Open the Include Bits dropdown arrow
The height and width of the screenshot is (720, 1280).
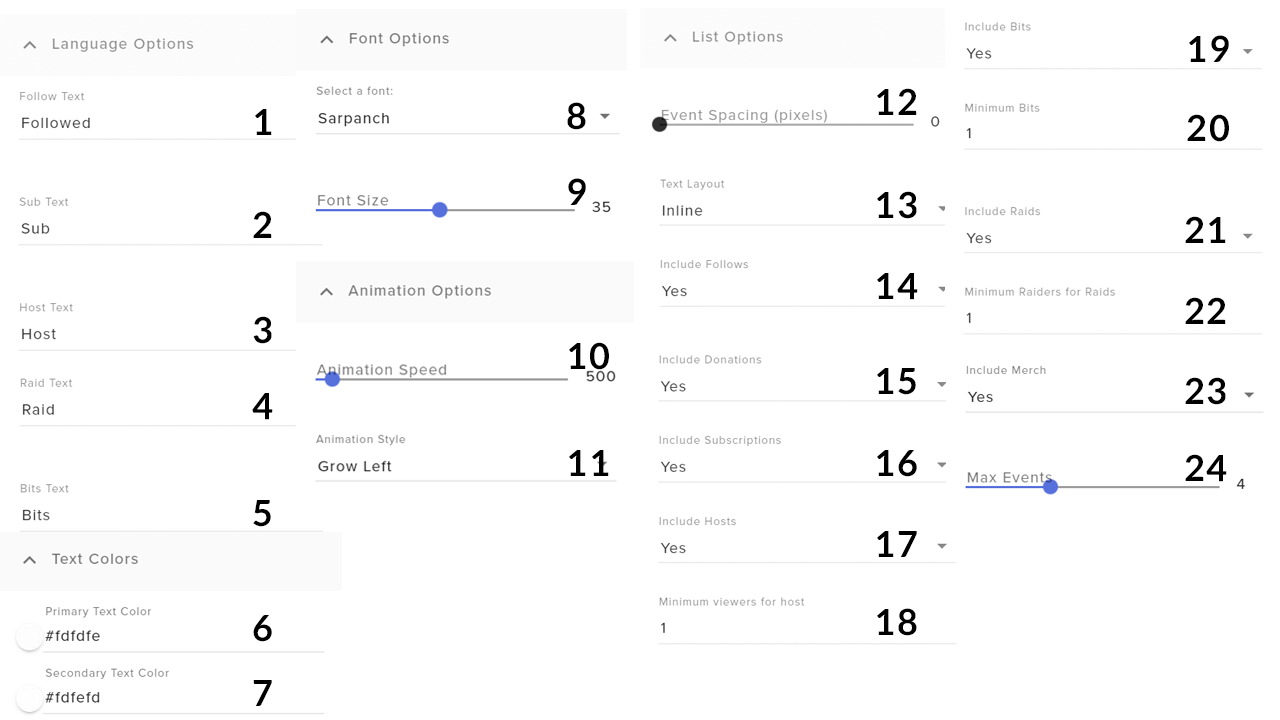(x=1247, y=52)
